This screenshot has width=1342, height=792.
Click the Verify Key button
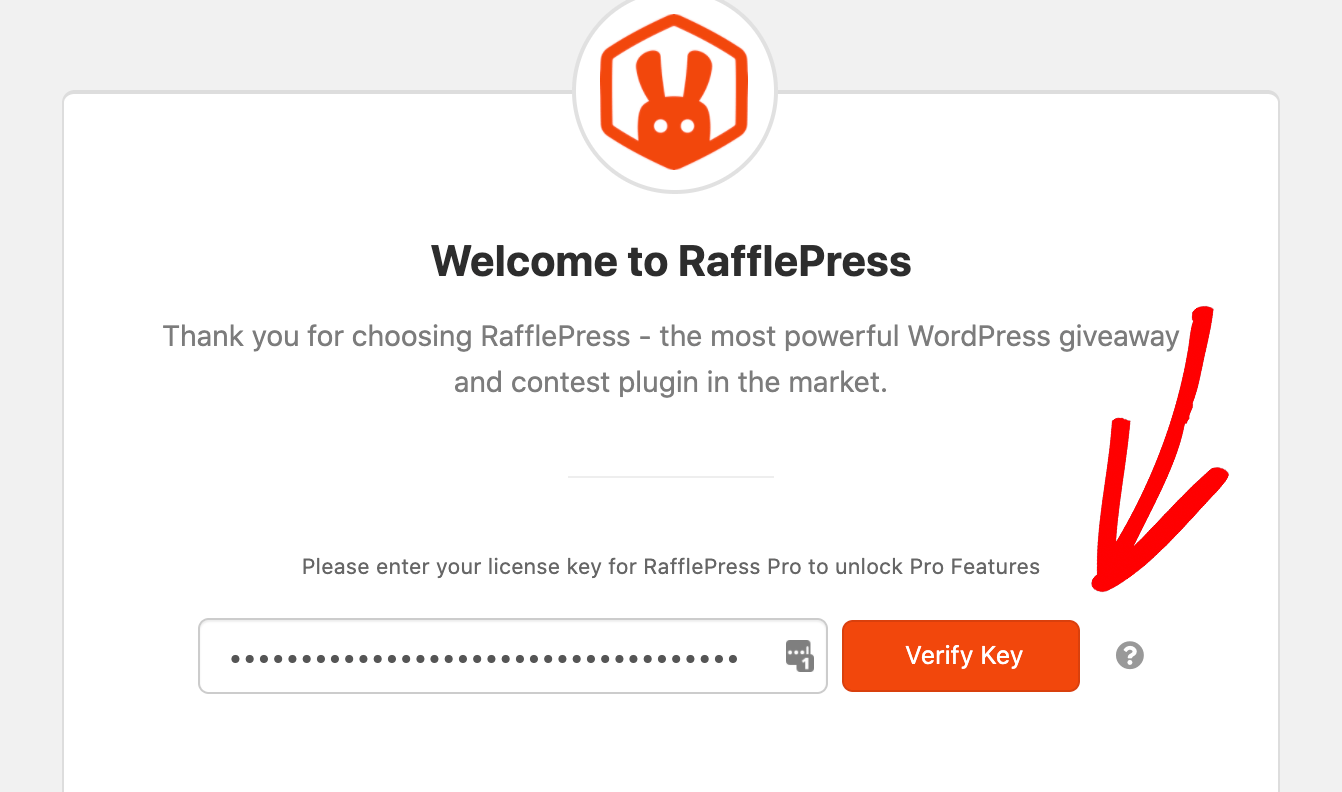tap(961, 656)
